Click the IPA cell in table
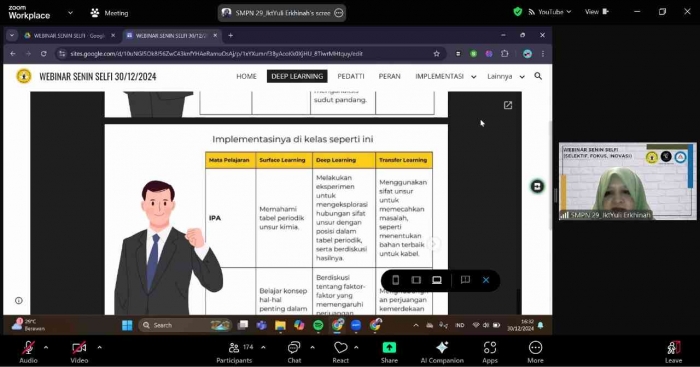 coord(230,218)
